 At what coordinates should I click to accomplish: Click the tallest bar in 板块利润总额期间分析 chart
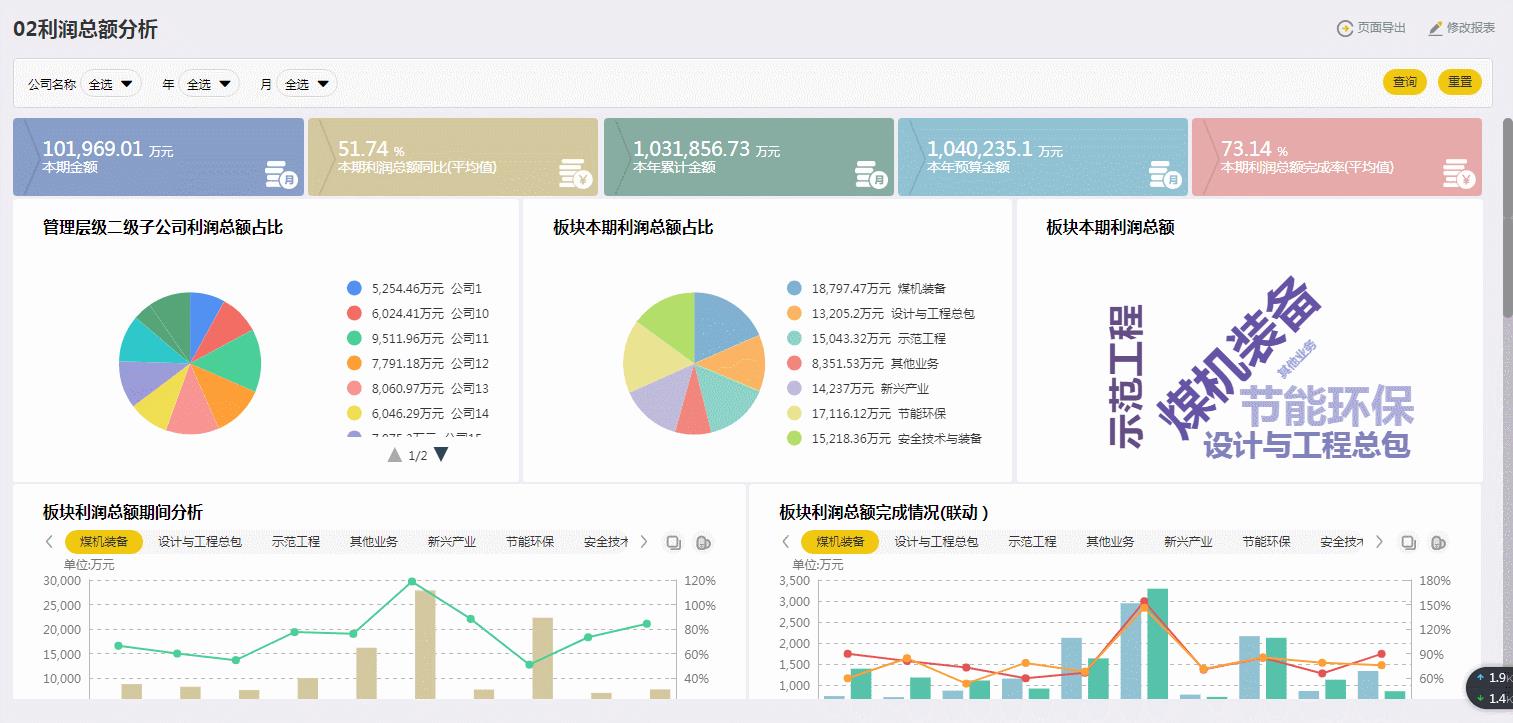pos(425,644)
